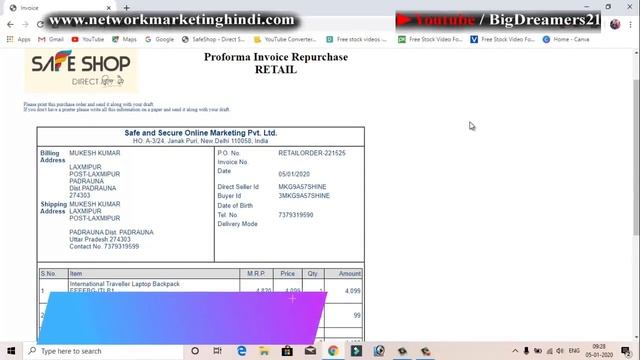640x360 pixels.
Task: Select Direct Seller Id value MKG9A57SHINE
Action: (x=302, y=187)
